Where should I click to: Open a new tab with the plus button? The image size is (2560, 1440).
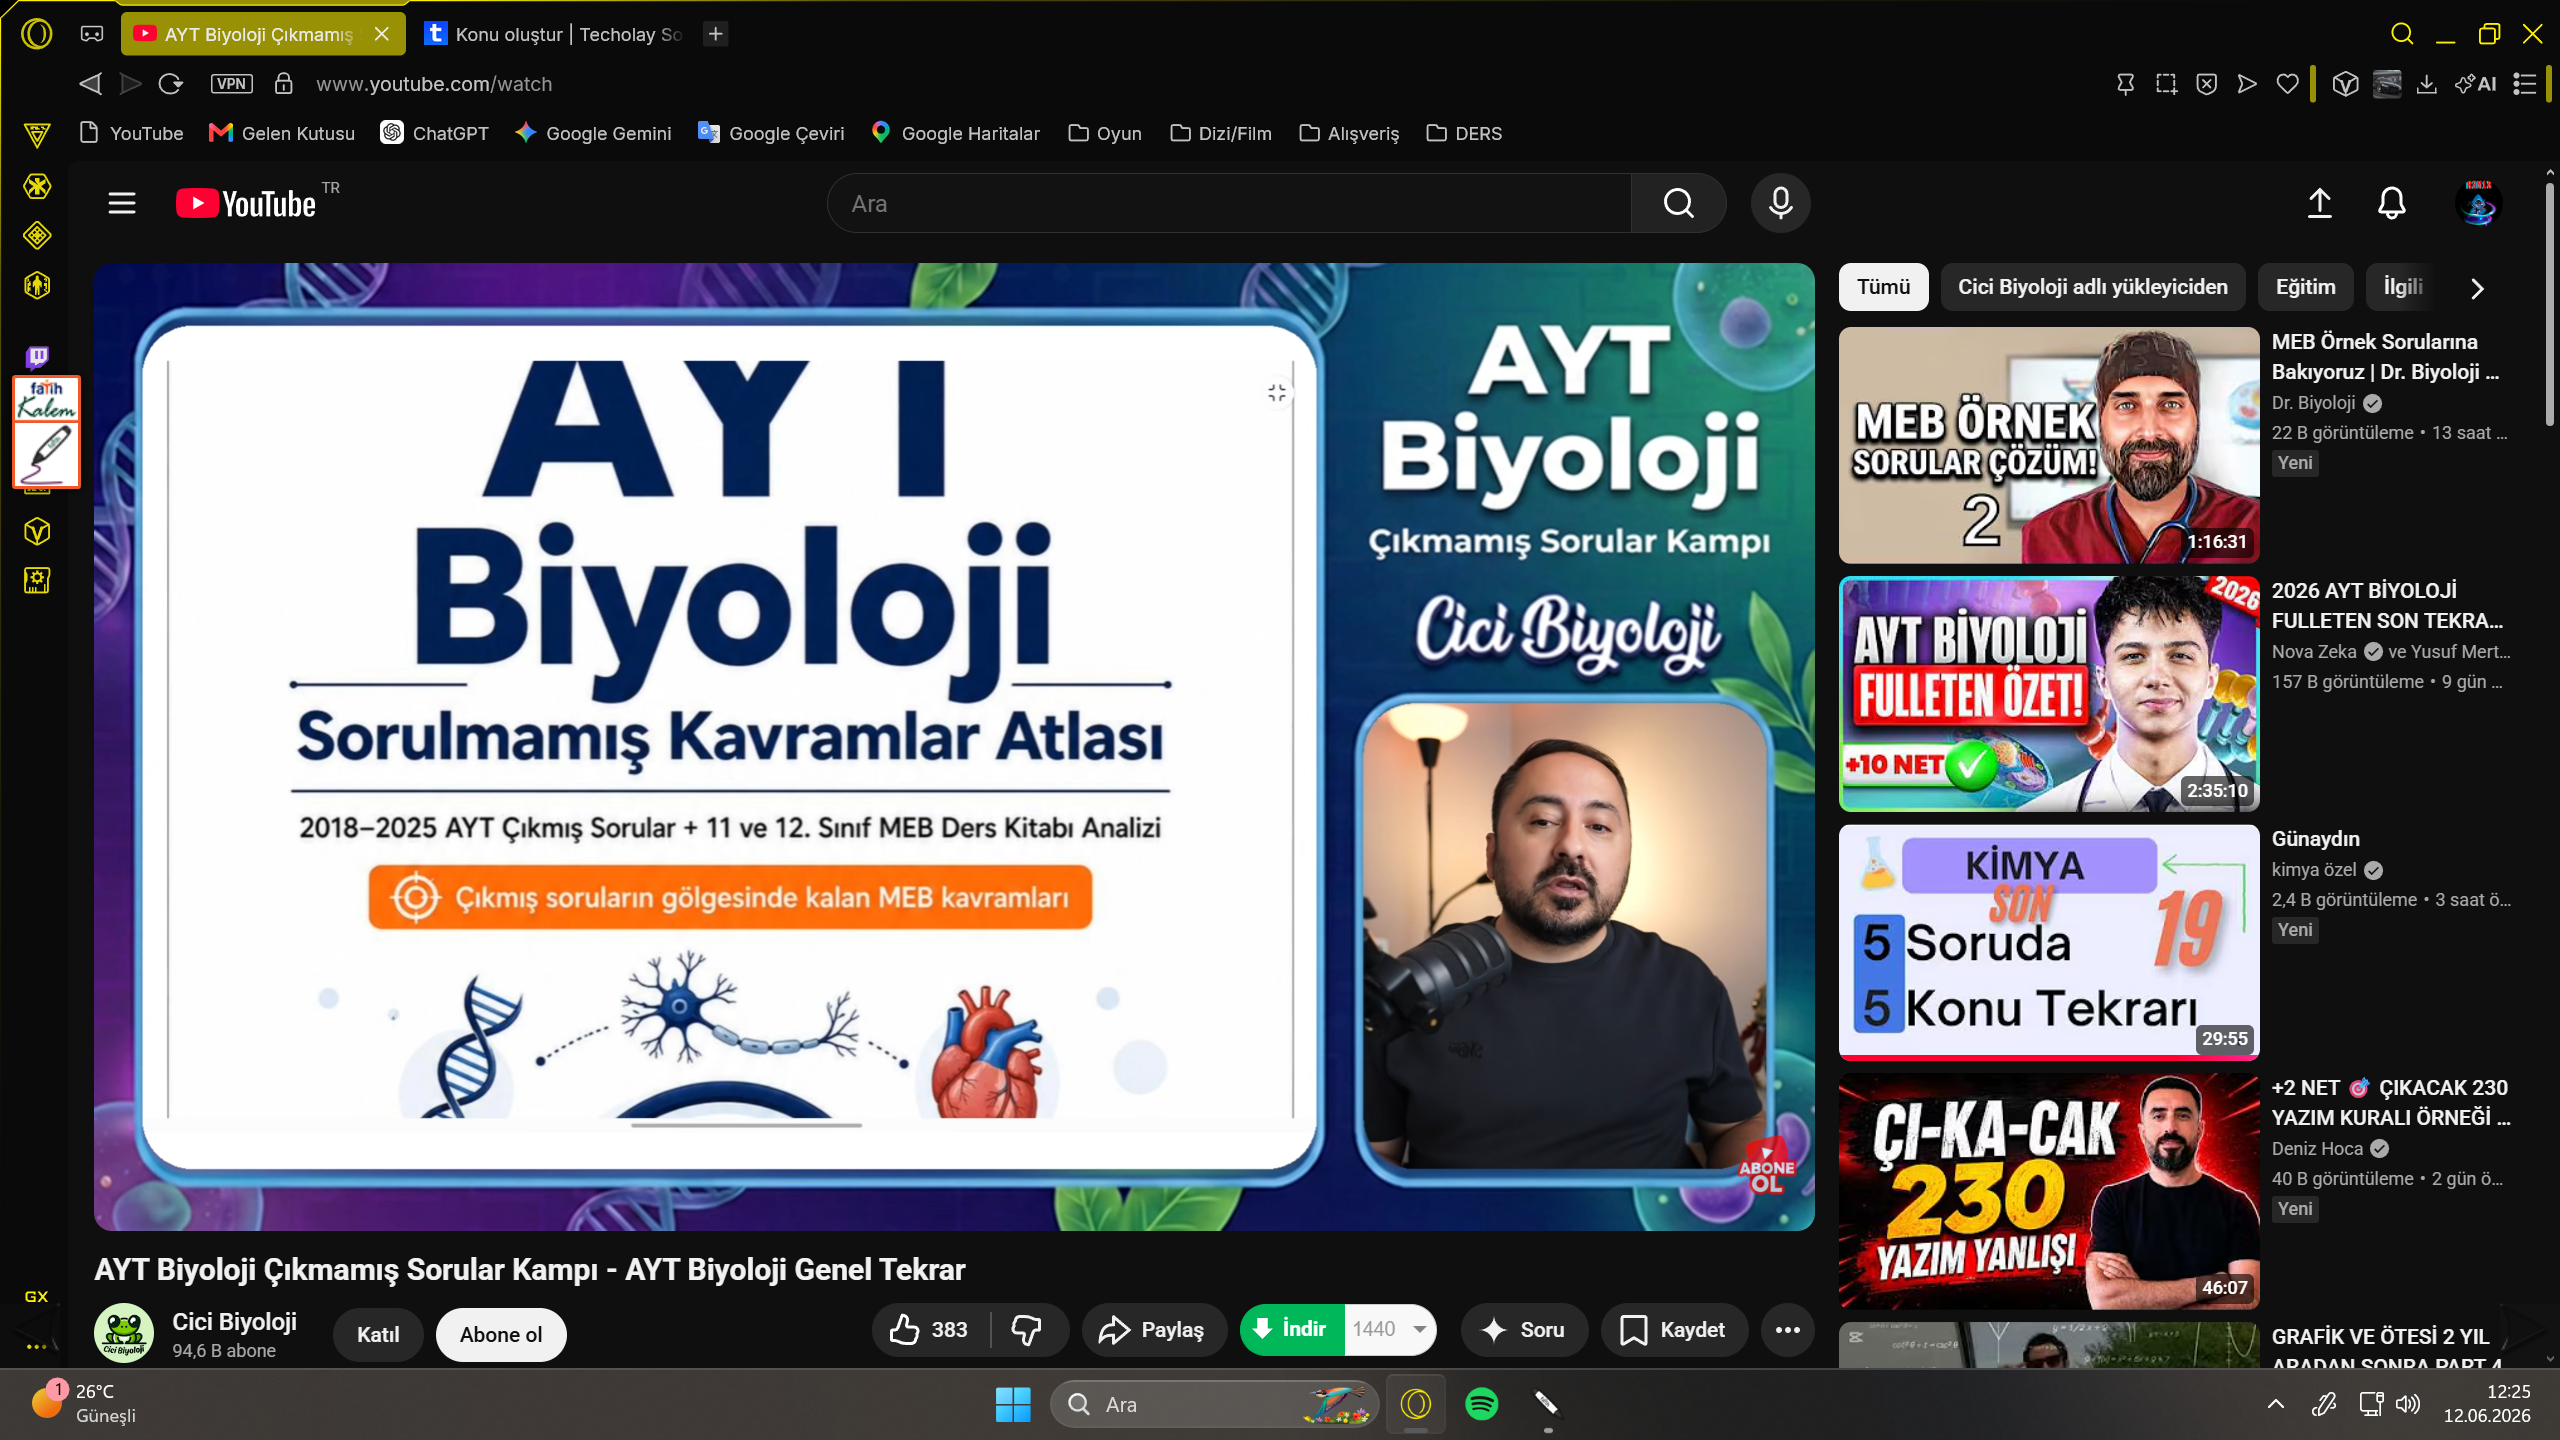tap(716, 34)
